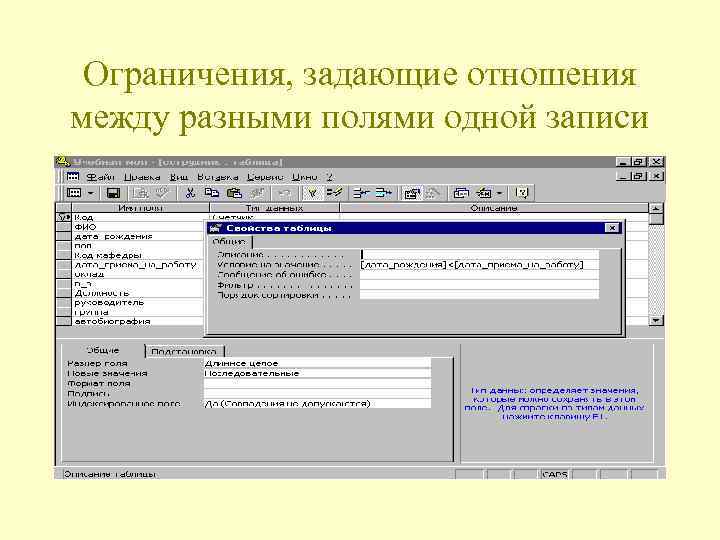Select the руководитель field name

[109, 303]
